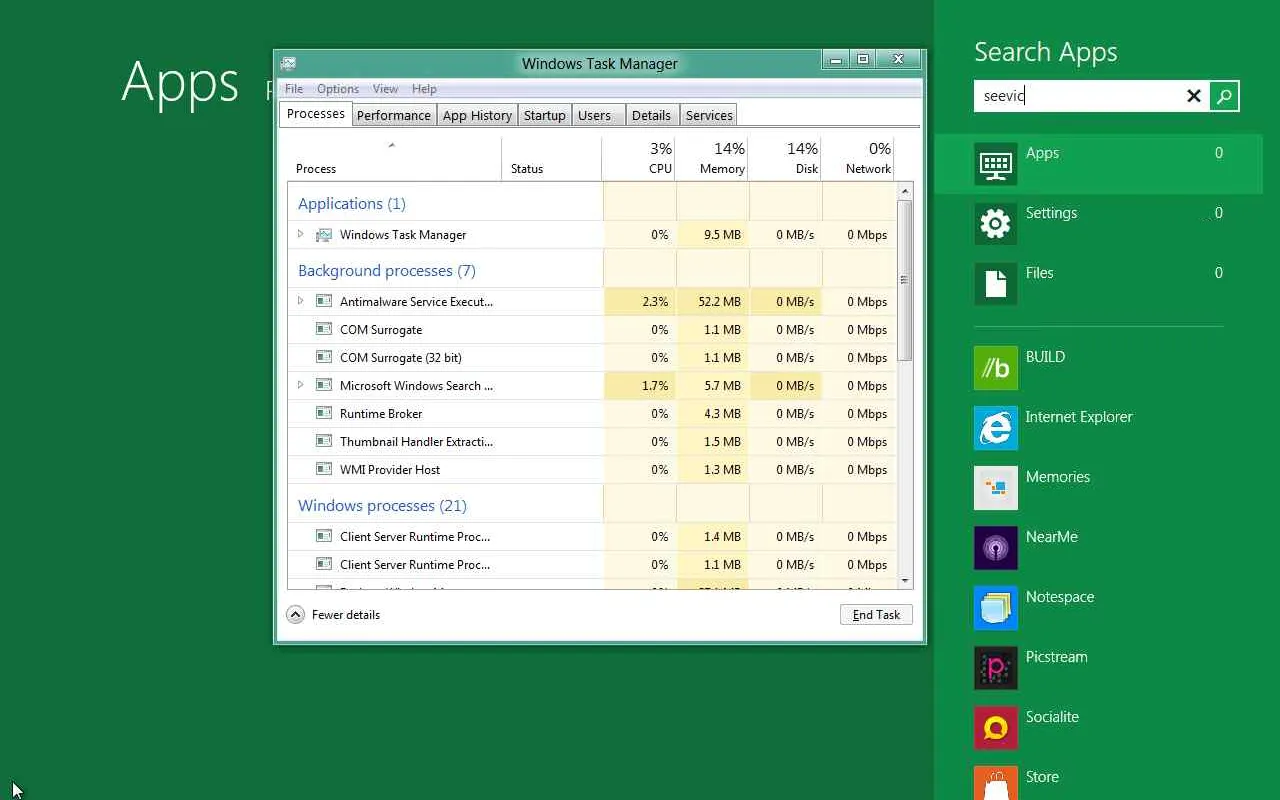
Task: Click the 52.2 MB memory value
Action: coord(719,301)
